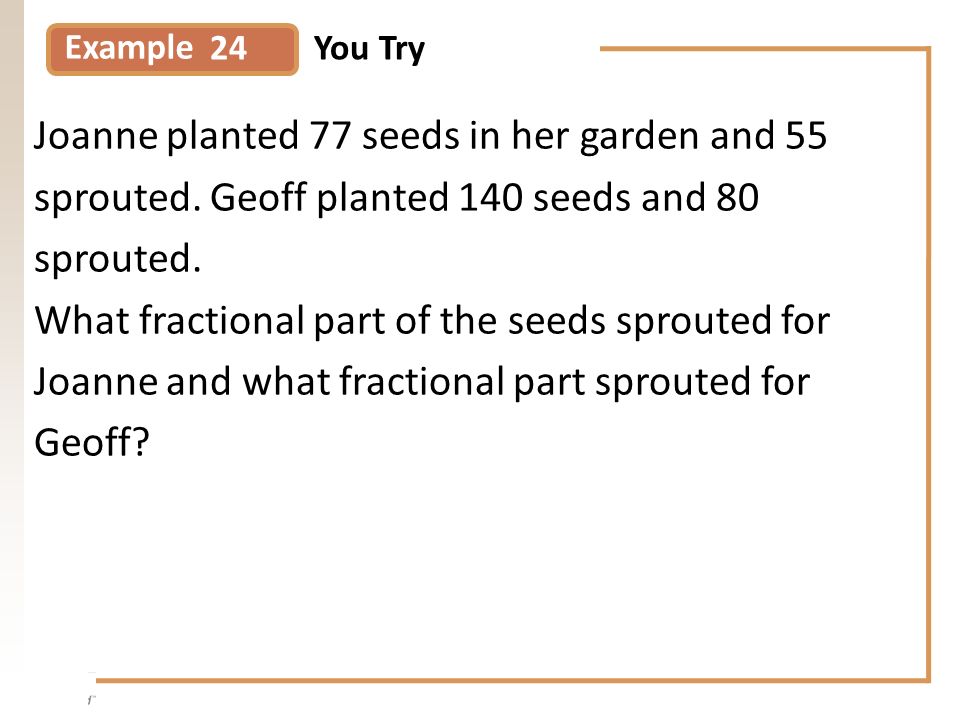Click the orange Example 24 badge
The width and height of the screenshot is (960, 720).
coord(172,50)
